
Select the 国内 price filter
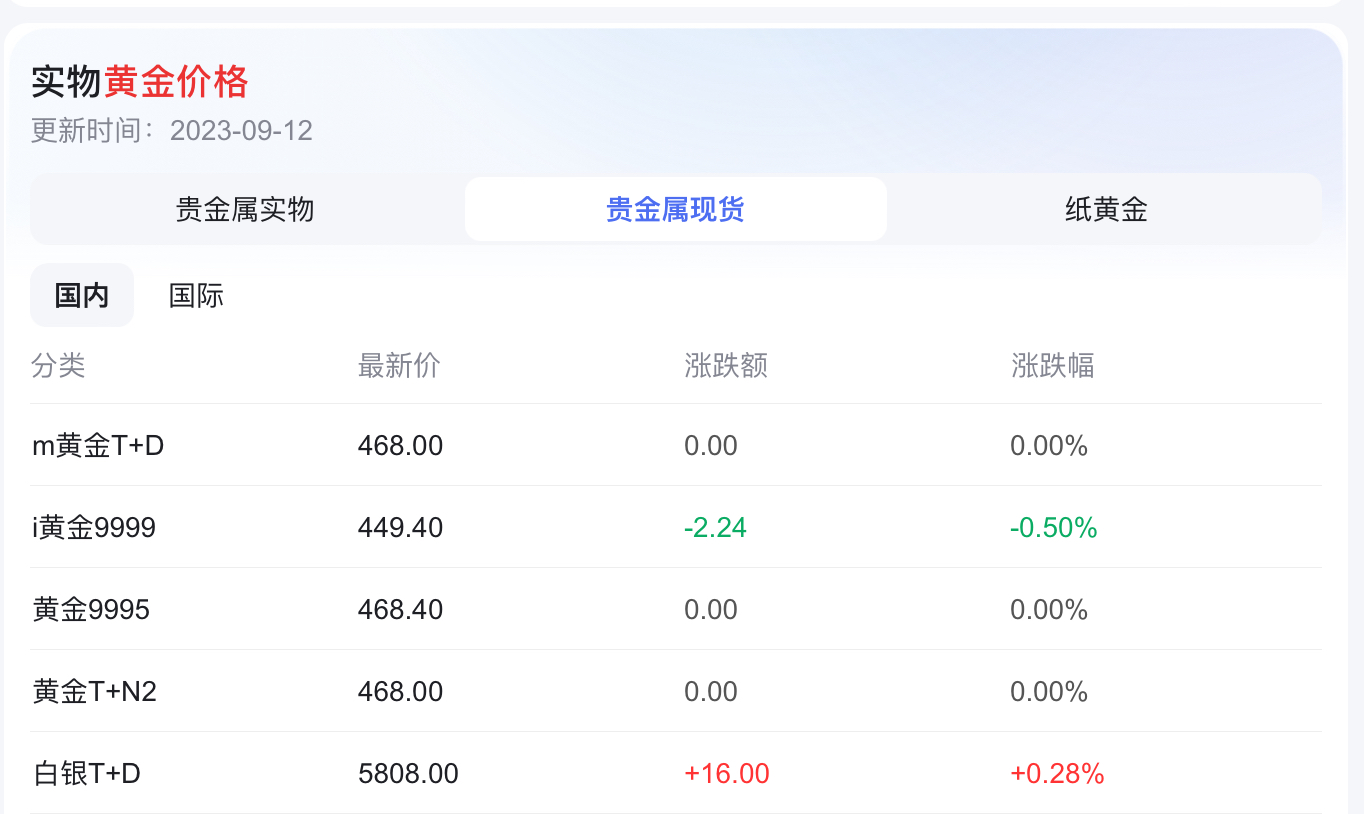[x=82, y=295]
